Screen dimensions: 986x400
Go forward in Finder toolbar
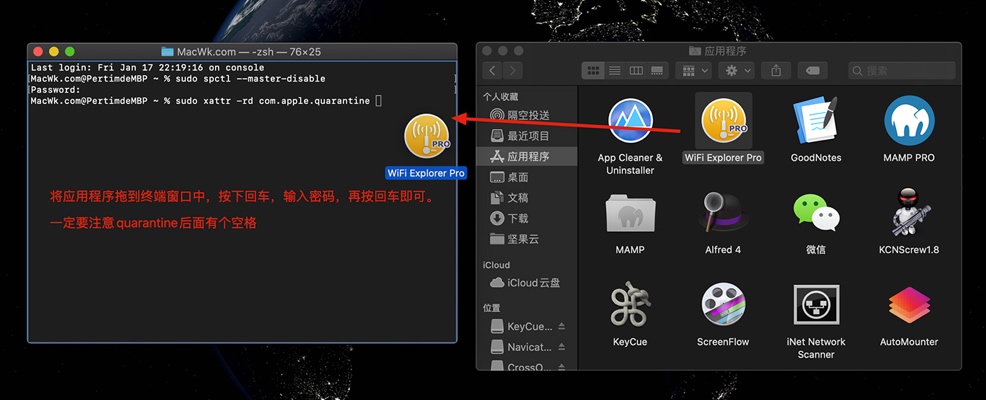[x=513, y=70]
